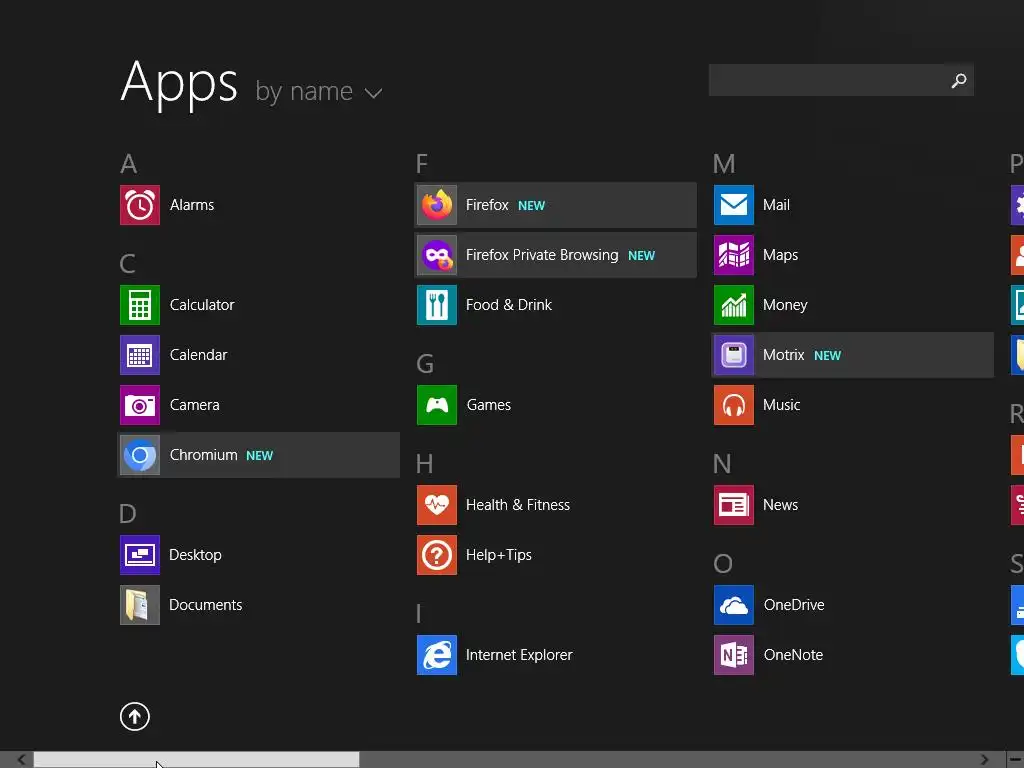The image size is (1024, 768).
Task: Click the search magnifier icon
Action: click(959, 80)
